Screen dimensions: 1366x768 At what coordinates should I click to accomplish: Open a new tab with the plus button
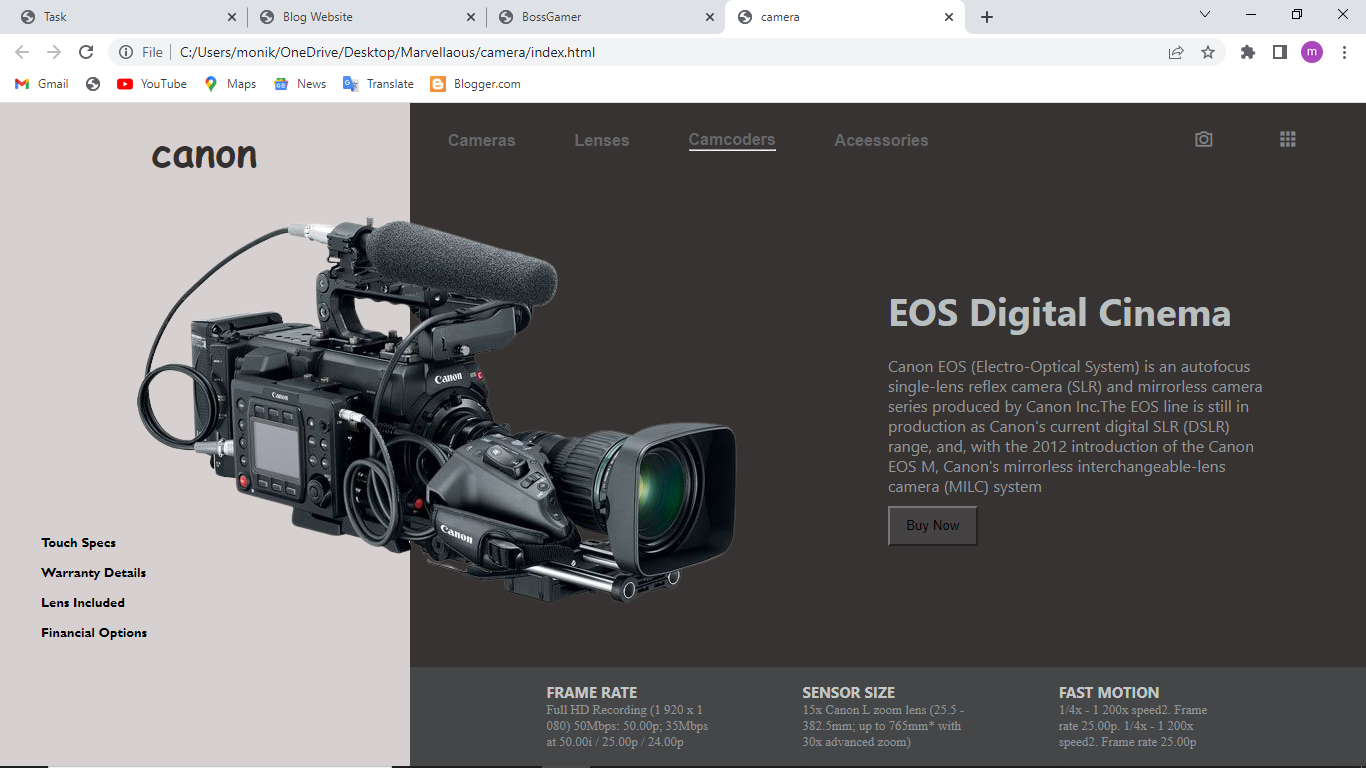pyautogui.click(x=987, y=17)
